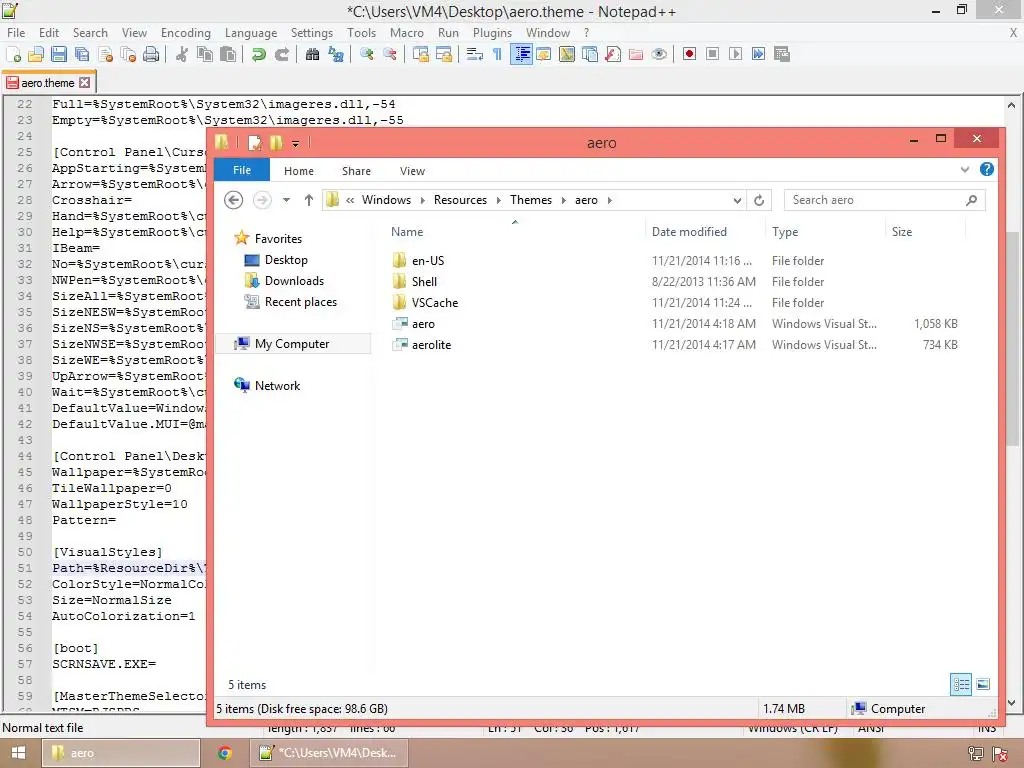Open the File tab in Explorer
The width and height of the screenshot is (1024, 768).
[242, 170]
